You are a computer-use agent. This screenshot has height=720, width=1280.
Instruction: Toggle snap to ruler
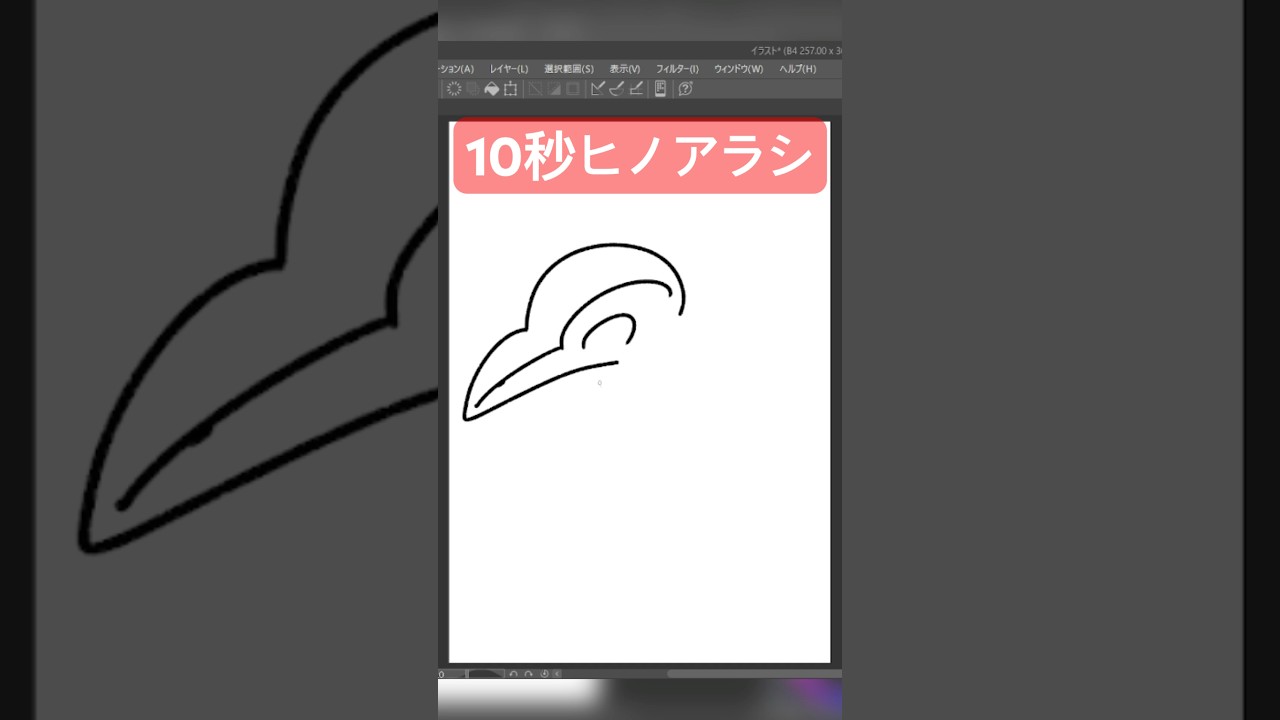point(598,88)
